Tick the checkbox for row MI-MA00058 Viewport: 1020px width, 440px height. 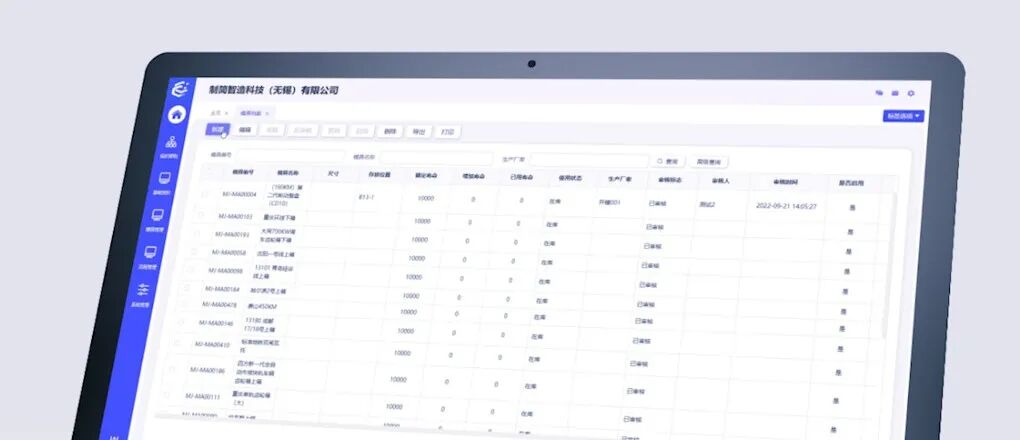coord(193,251)
